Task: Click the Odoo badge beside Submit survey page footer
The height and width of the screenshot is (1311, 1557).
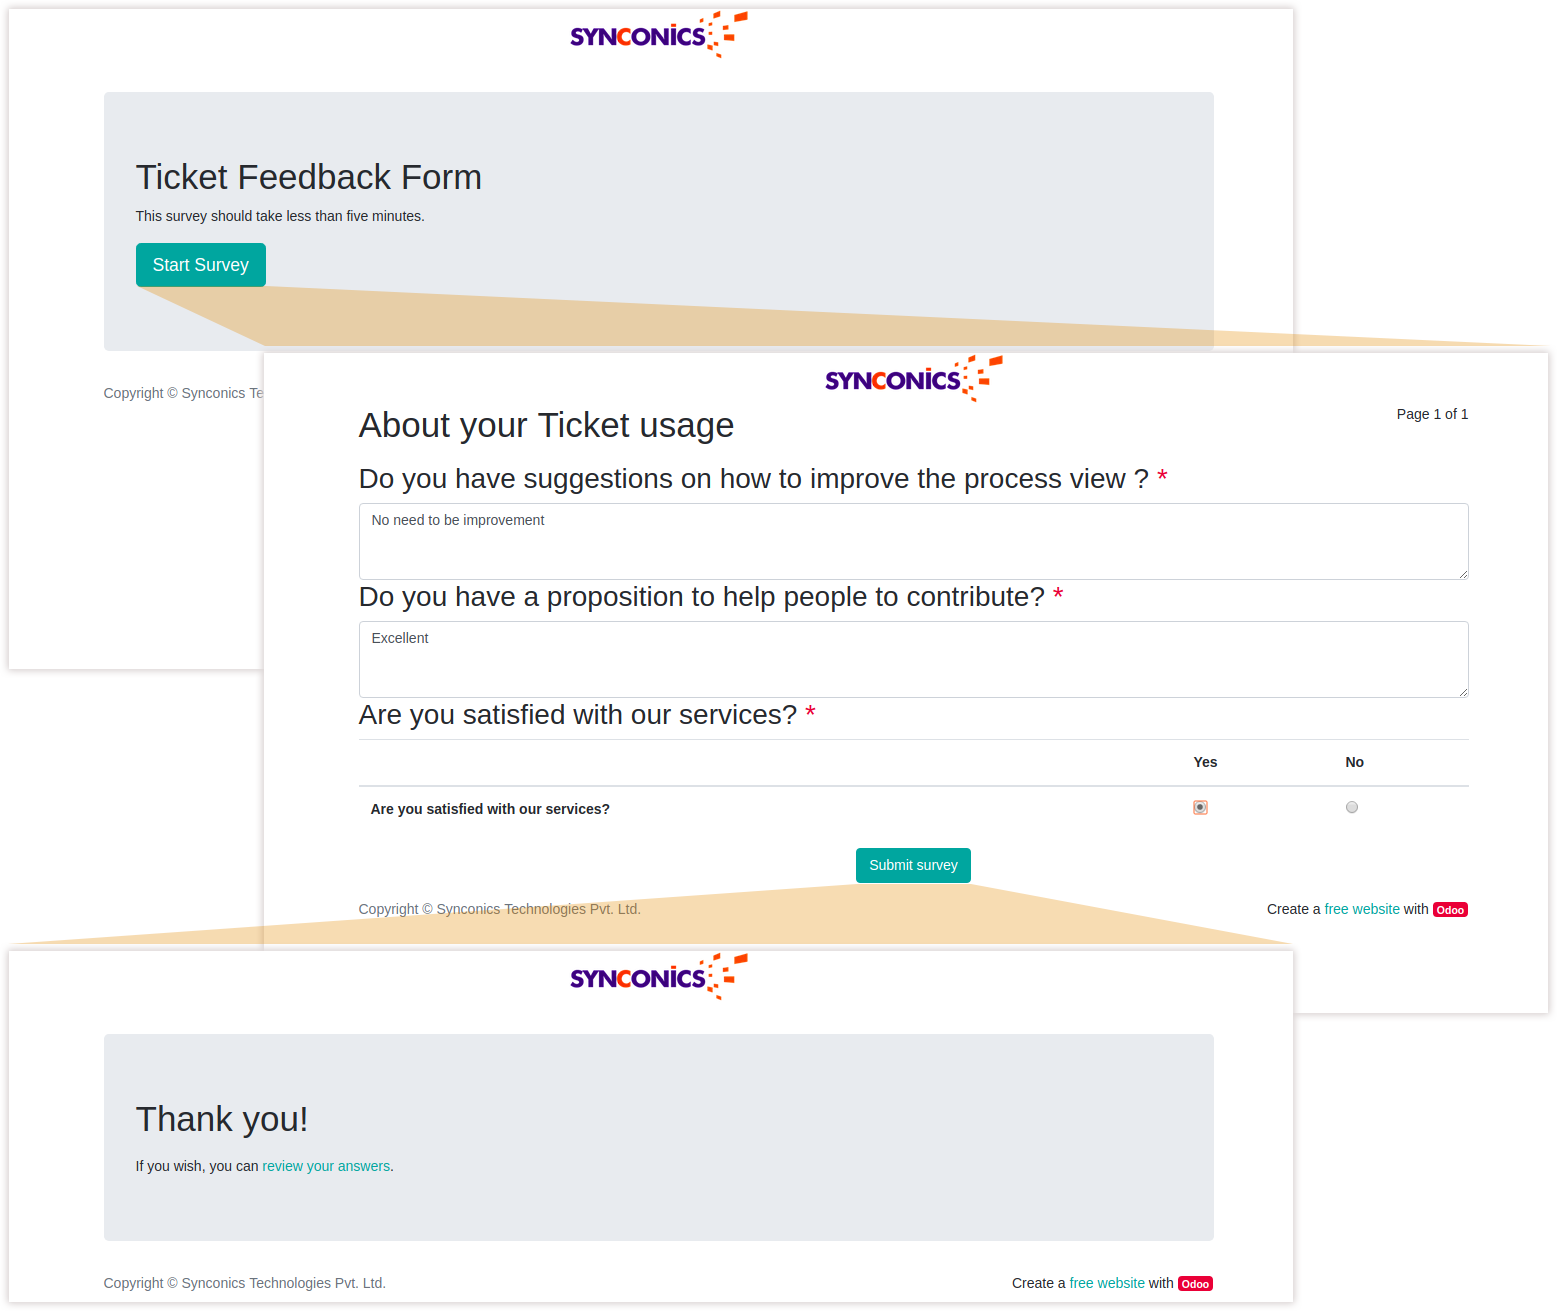Action: [1450, 910]
